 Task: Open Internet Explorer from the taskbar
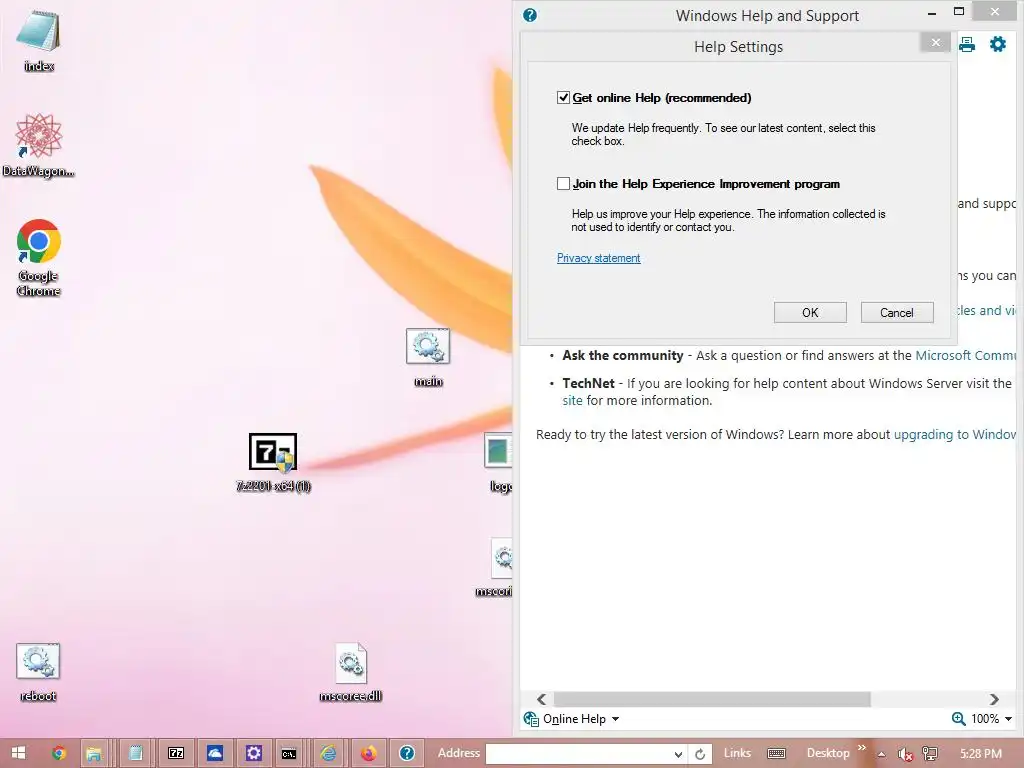click(328, 753)
